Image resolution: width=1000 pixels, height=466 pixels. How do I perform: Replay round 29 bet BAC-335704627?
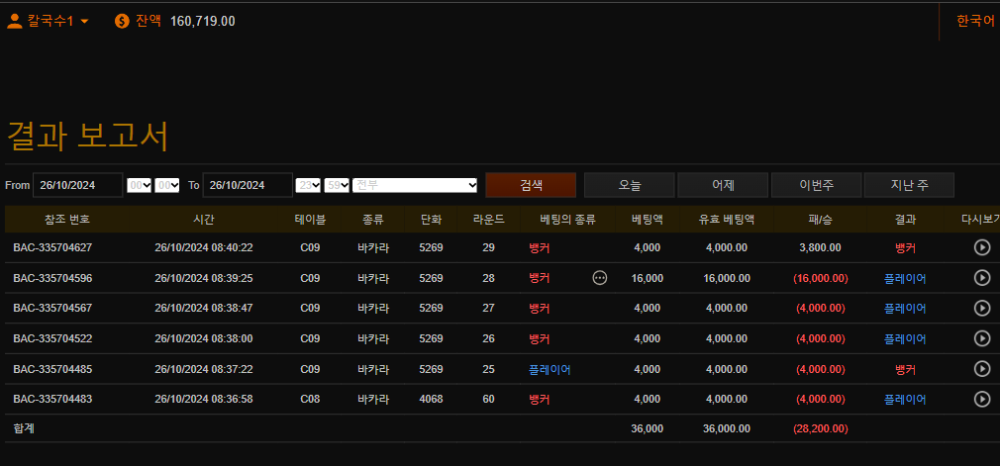[x=981, y=248]
